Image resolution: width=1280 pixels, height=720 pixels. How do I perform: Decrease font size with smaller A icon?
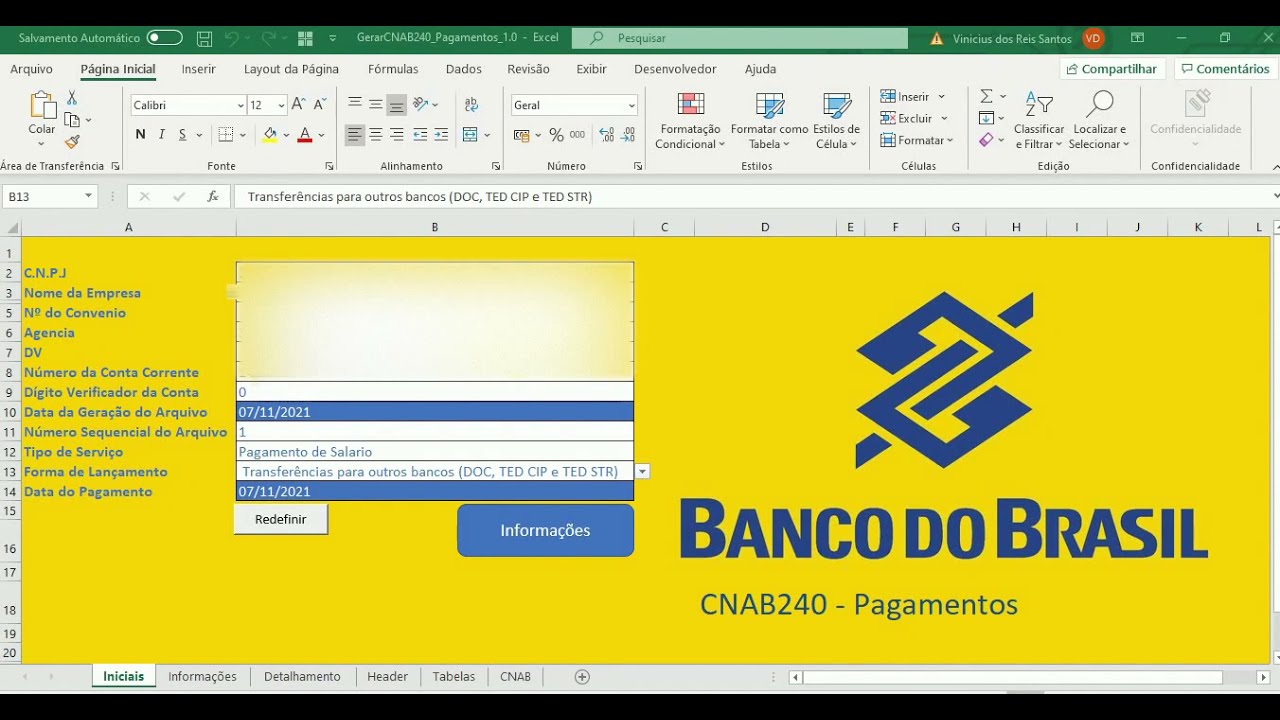[320, 104]
